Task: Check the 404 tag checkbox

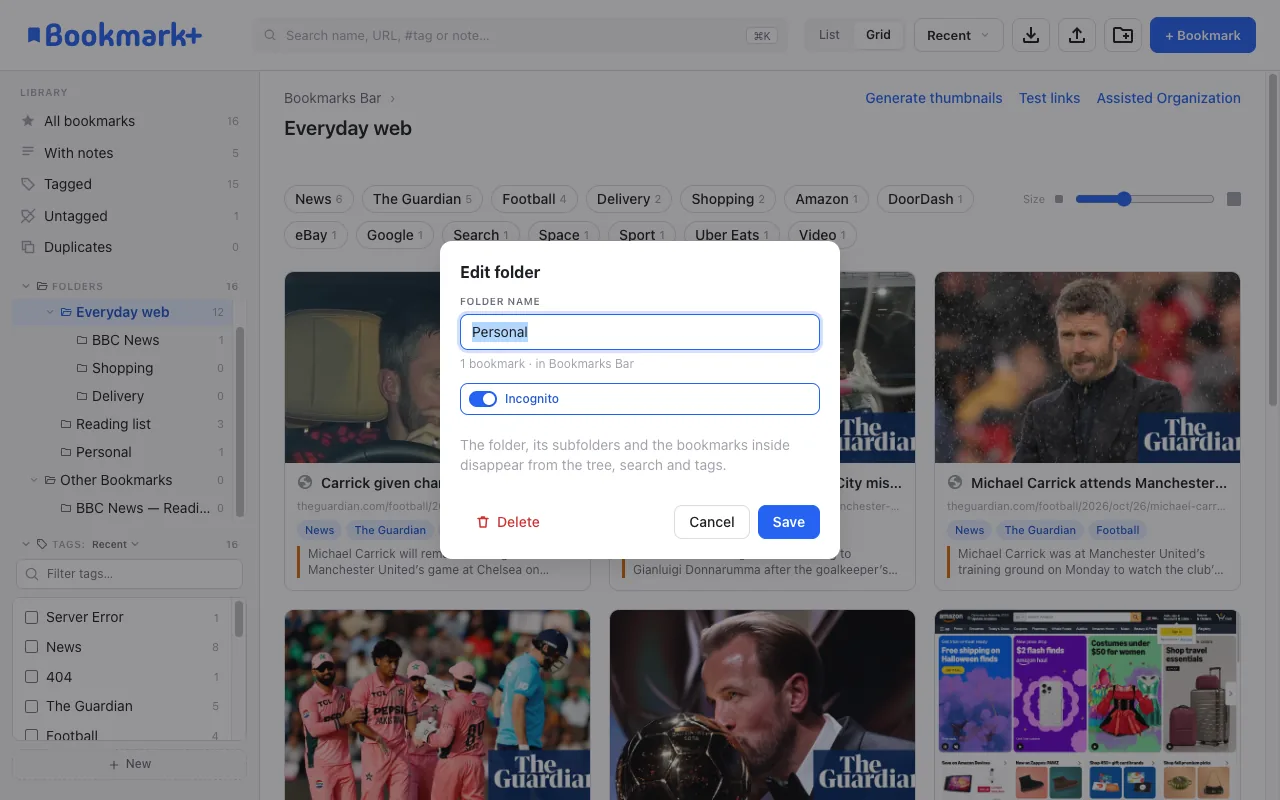Action: 31,677
